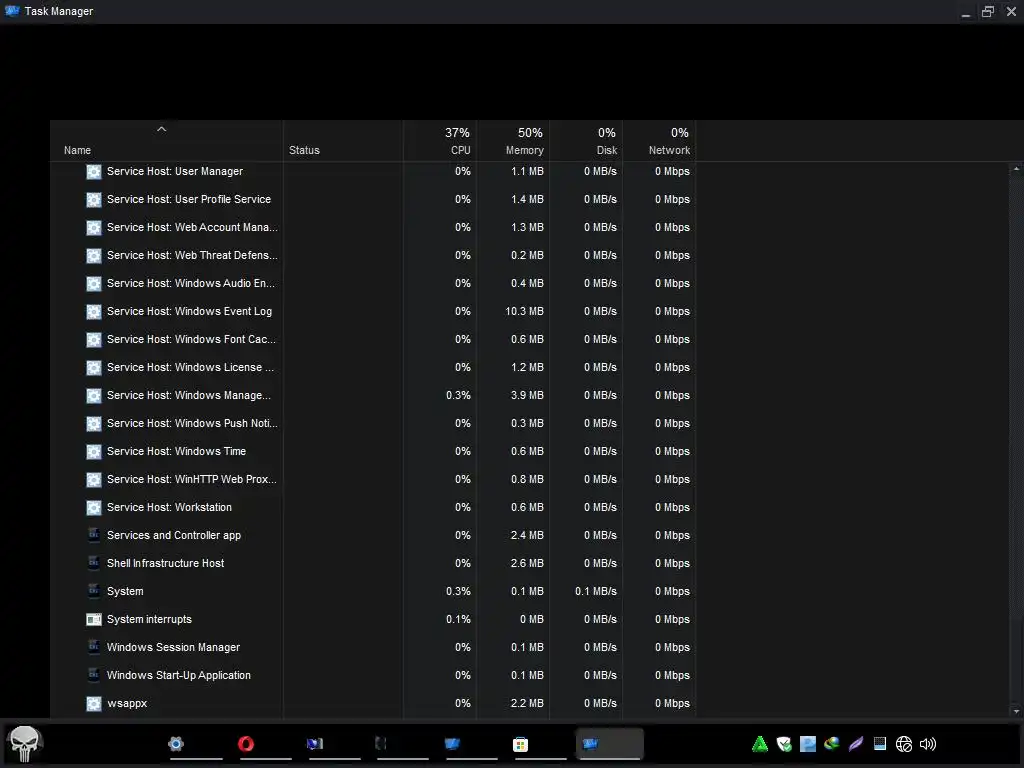1024x768 pixels.
Task: Select the Service Host: Windows License row
Action: [x=373, y=368]
